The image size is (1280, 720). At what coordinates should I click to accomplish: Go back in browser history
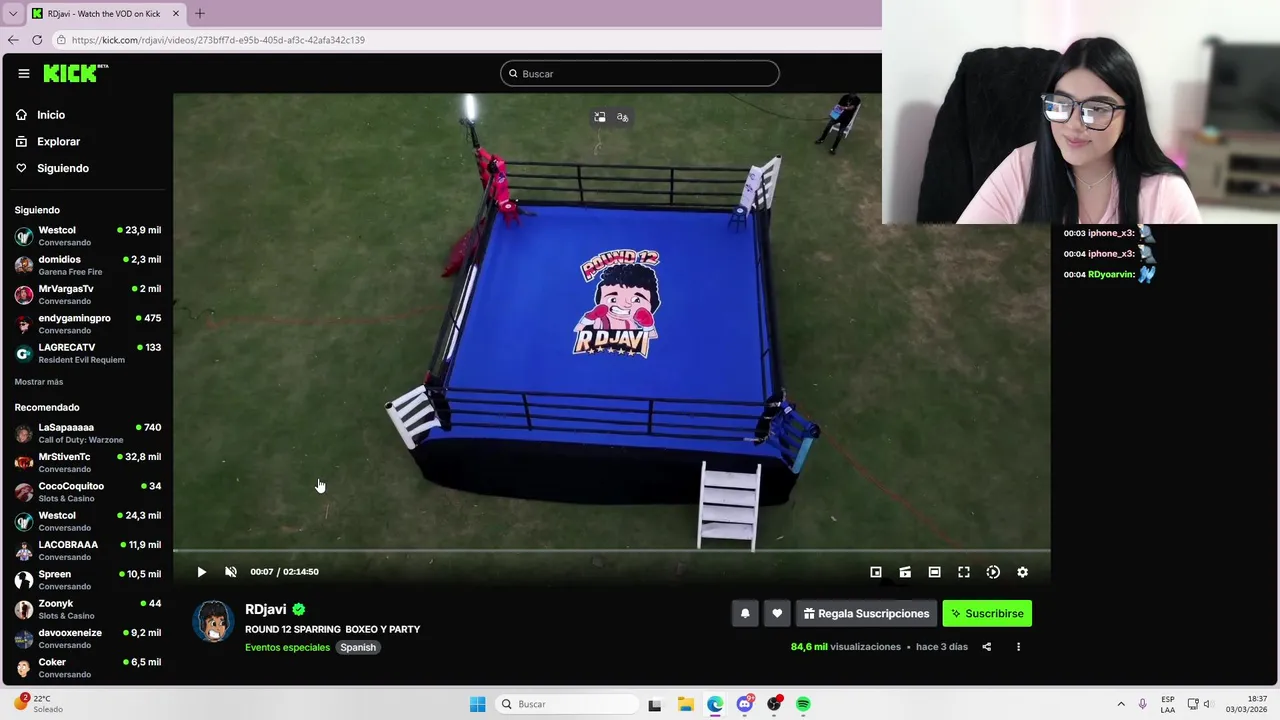pyautogui.click(x=13, y=40)
